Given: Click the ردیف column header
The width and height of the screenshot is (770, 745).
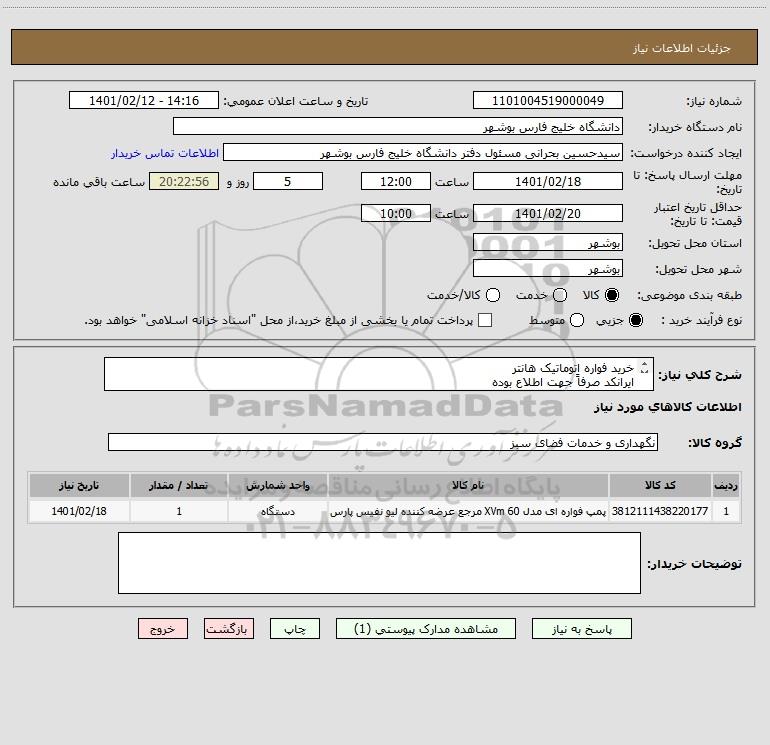Looking at the screenshot, I should tap(726, 486).
